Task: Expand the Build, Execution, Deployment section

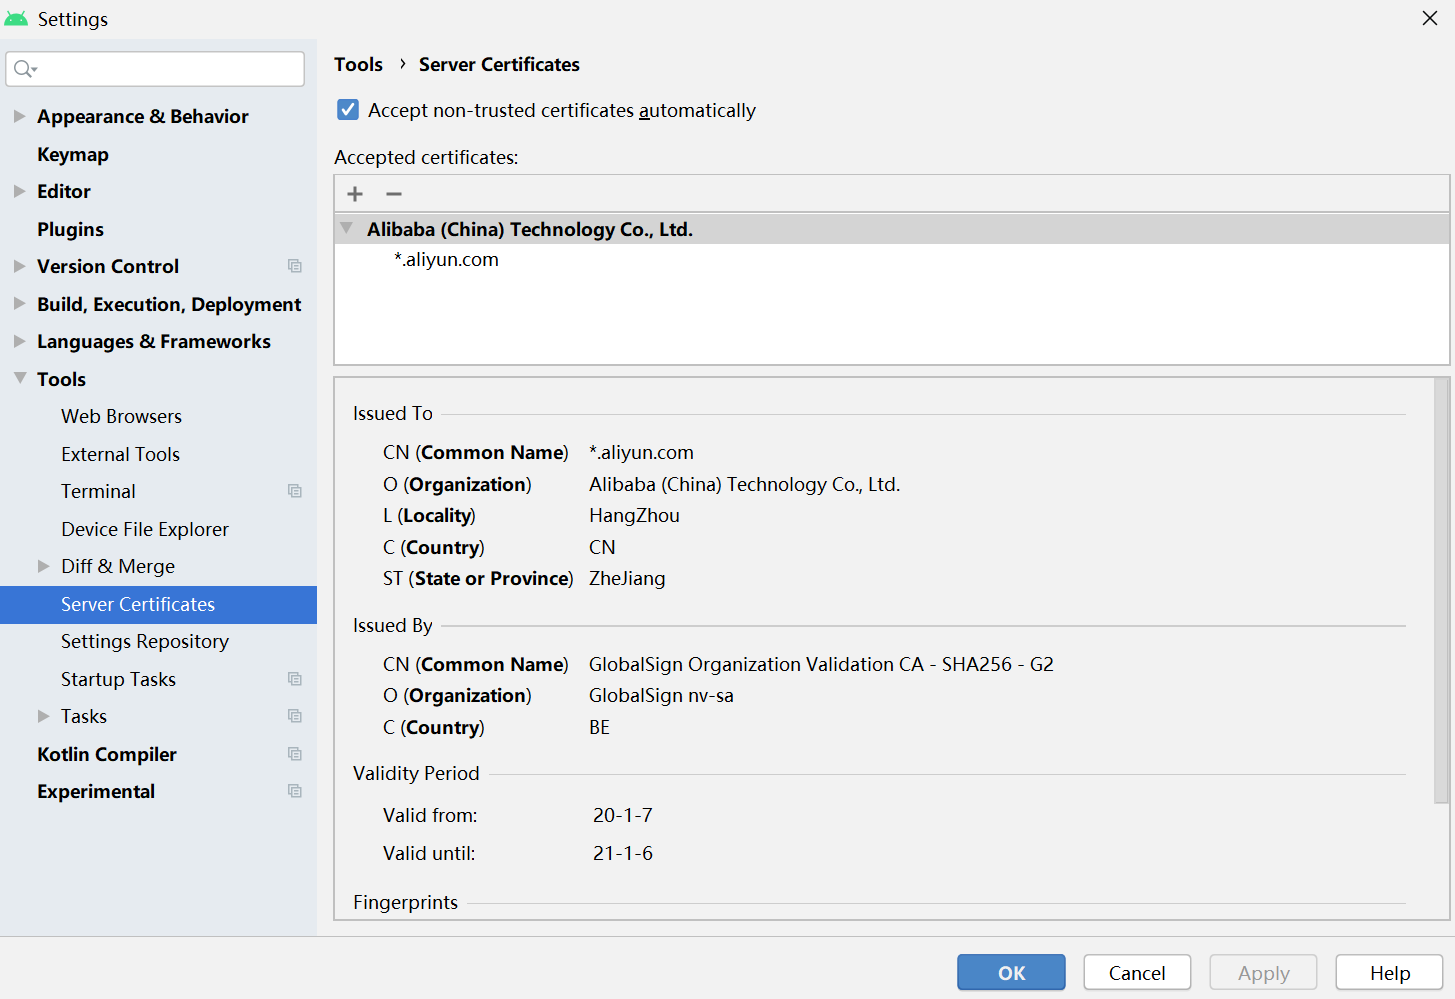Action: tap(19, 304)
